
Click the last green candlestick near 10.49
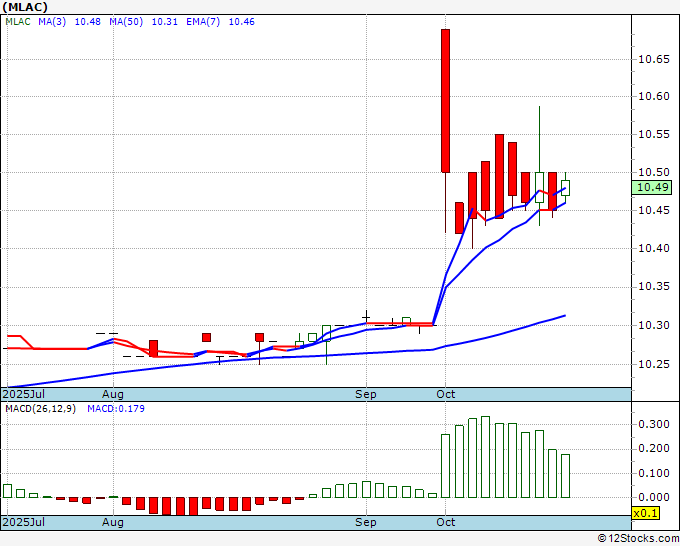point(565,188)
